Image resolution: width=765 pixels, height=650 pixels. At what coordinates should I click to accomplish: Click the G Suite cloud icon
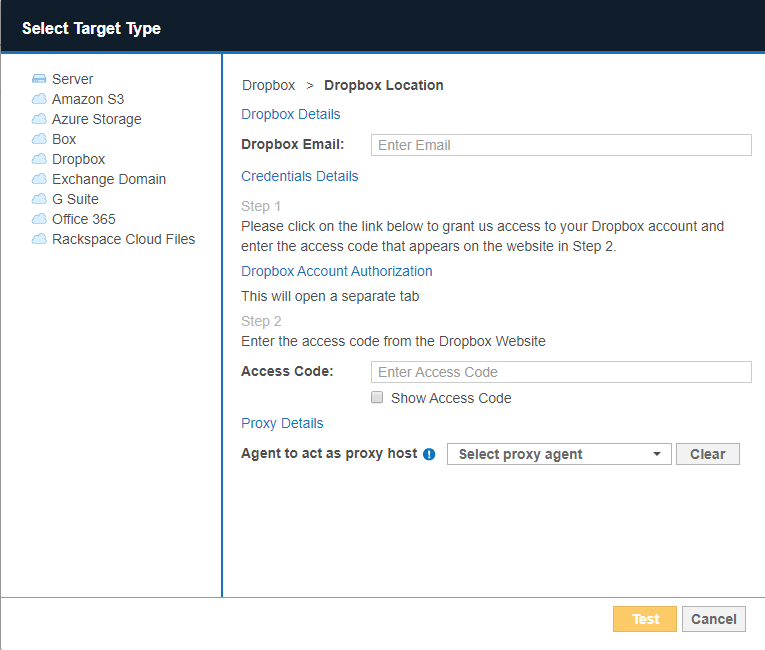pos(39,199)
